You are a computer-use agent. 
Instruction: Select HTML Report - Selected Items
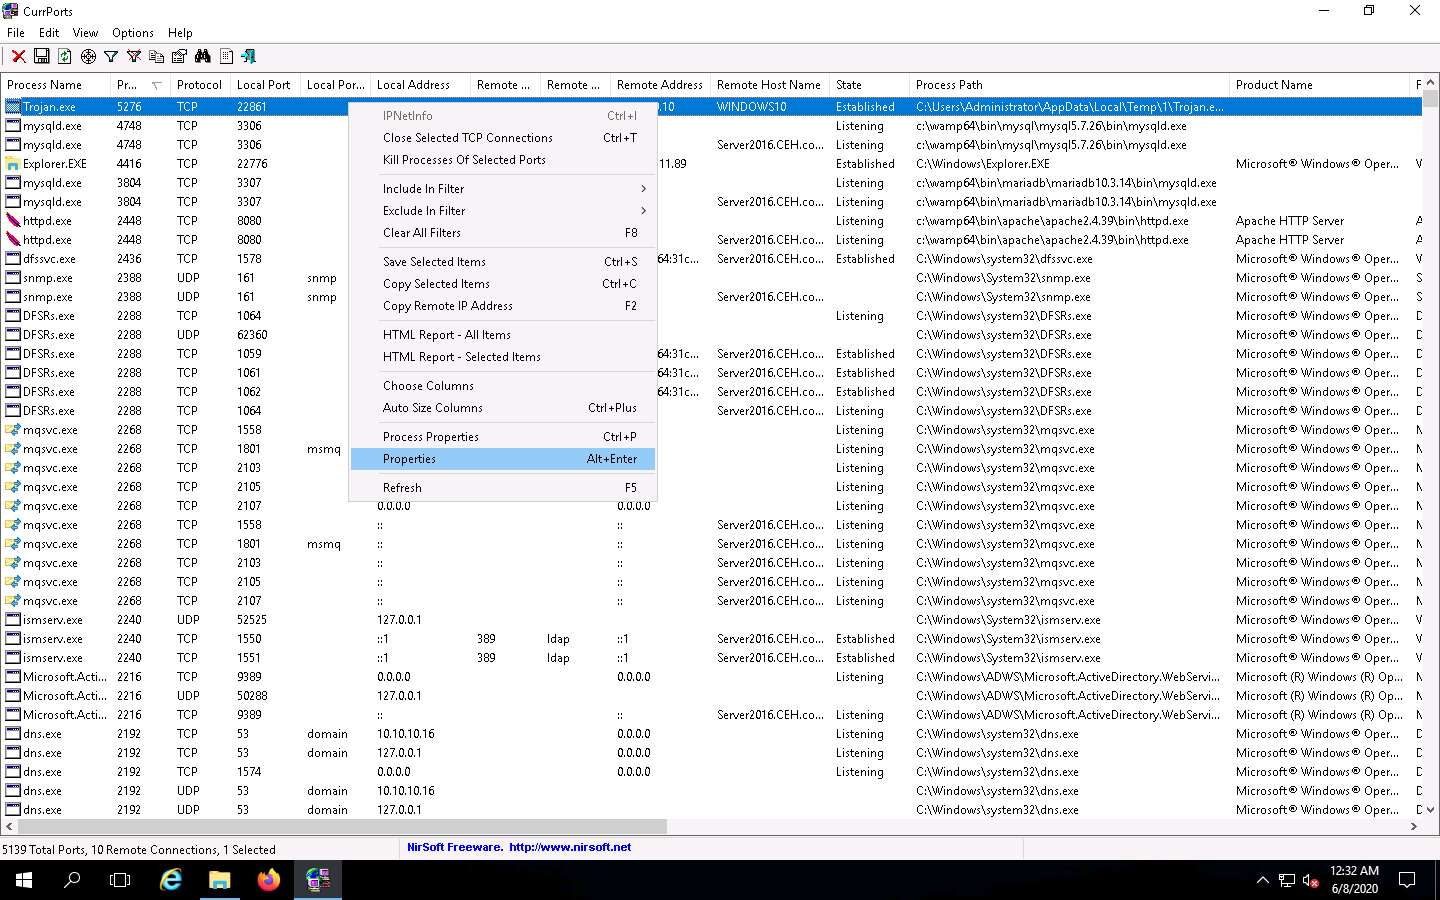tap(502, 356)
